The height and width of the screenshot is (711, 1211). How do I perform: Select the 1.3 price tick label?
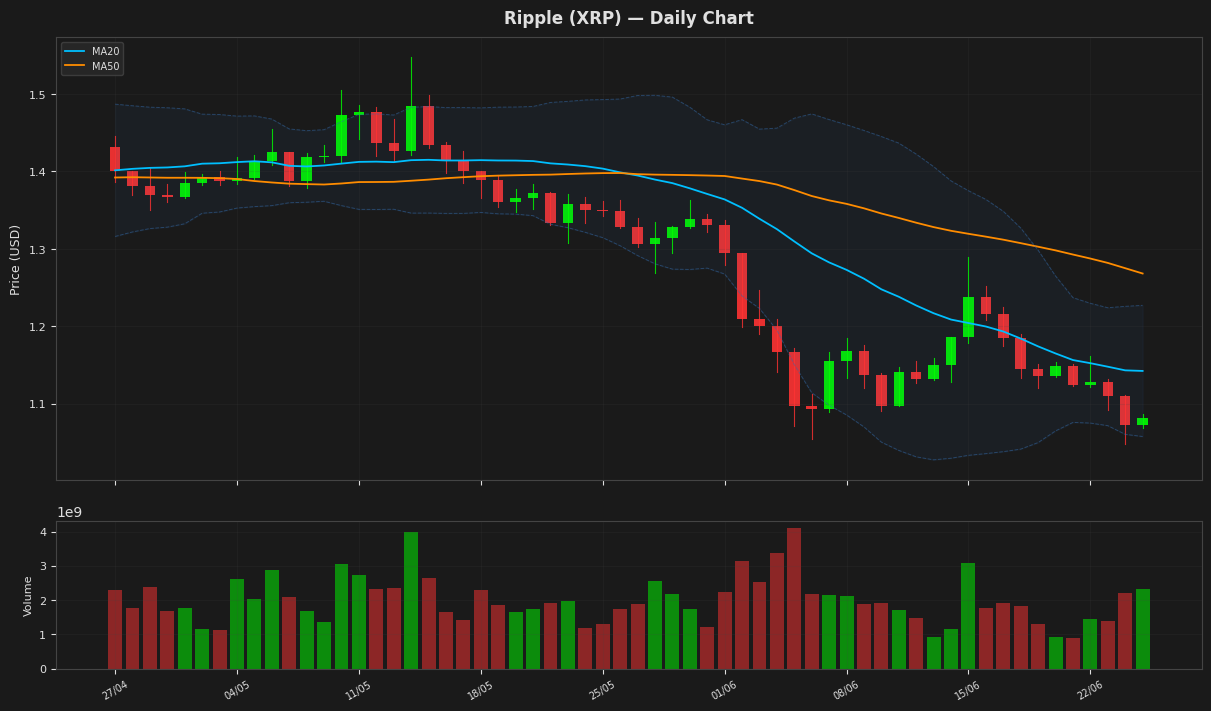(x=38, y=250)
